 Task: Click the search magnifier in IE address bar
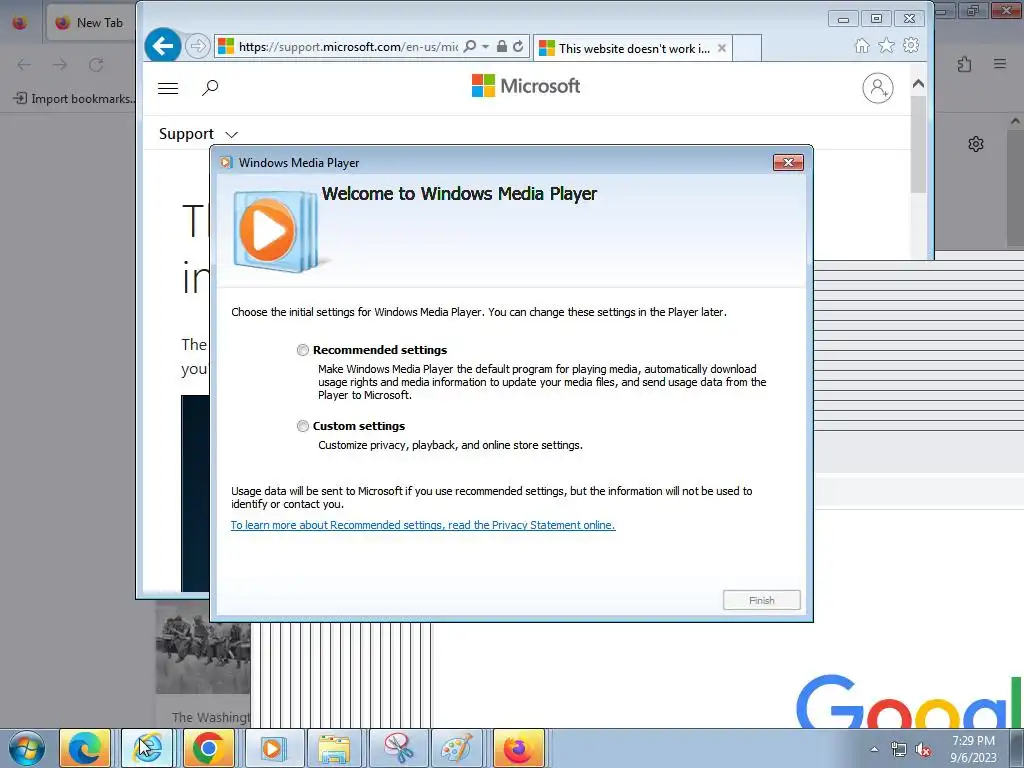[470, 46]
